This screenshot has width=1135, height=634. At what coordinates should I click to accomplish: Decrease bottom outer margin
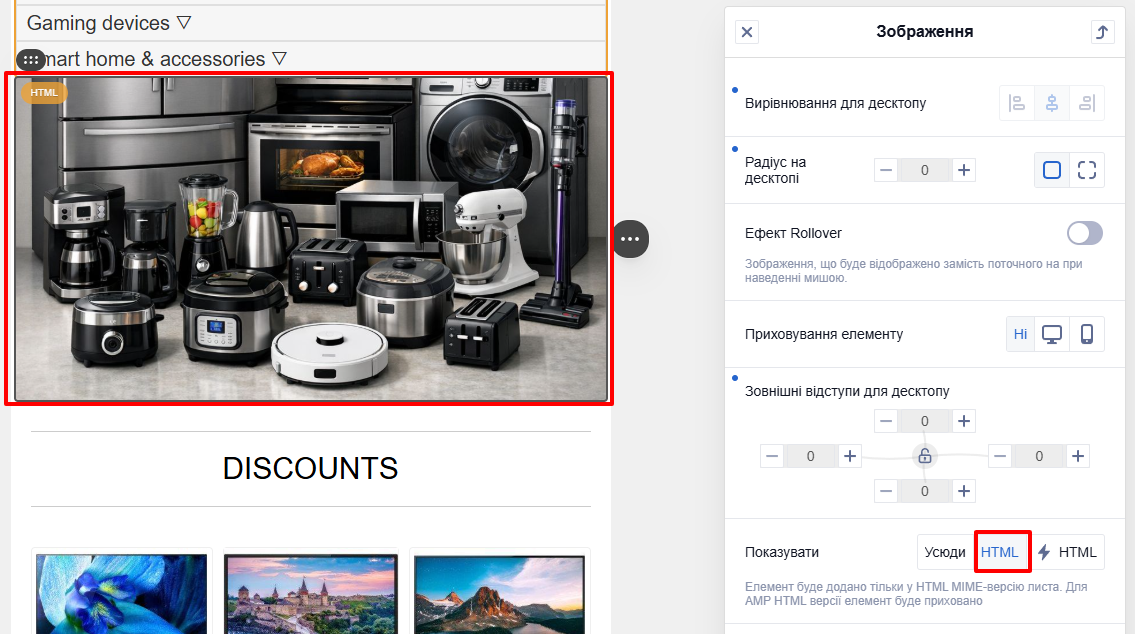coord(886,491)
